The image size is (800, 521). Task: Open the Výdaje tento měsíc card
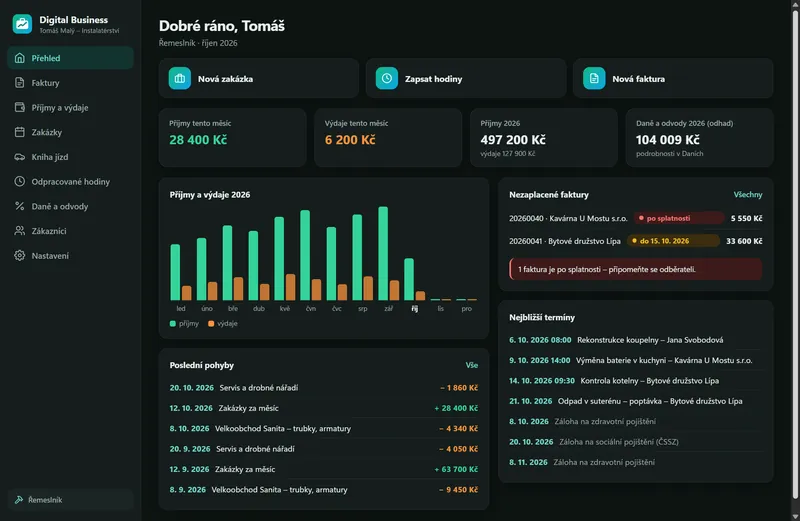pos(388,138)
